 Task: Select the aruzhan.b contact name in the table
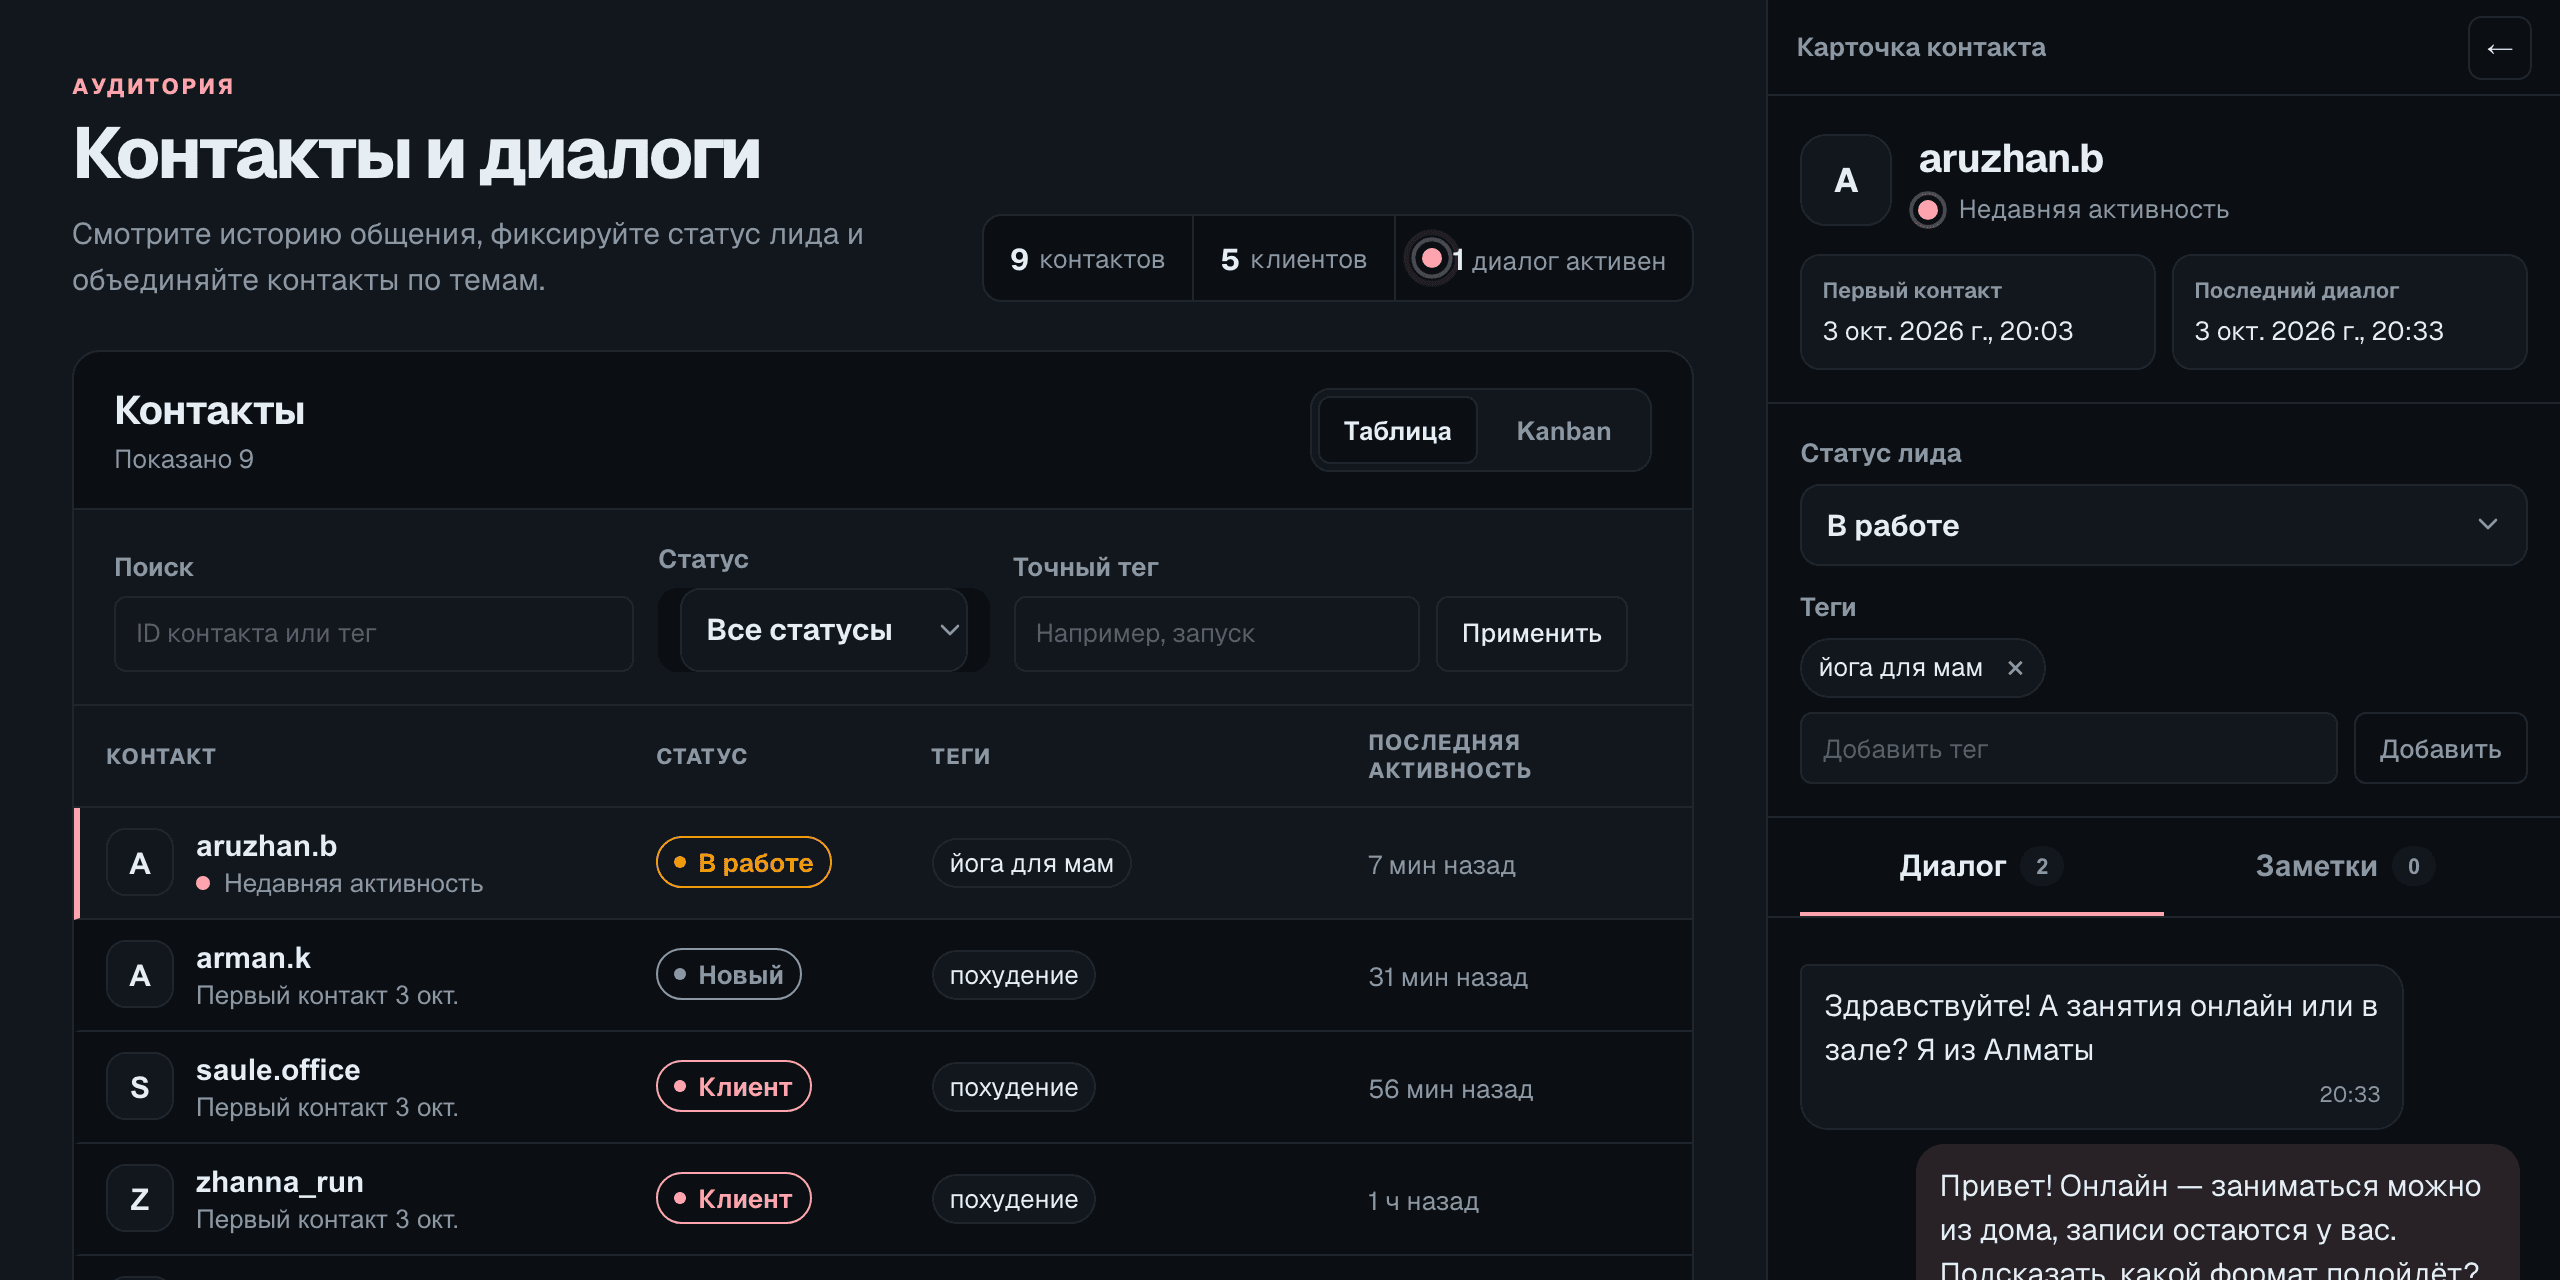click(266, 846)
